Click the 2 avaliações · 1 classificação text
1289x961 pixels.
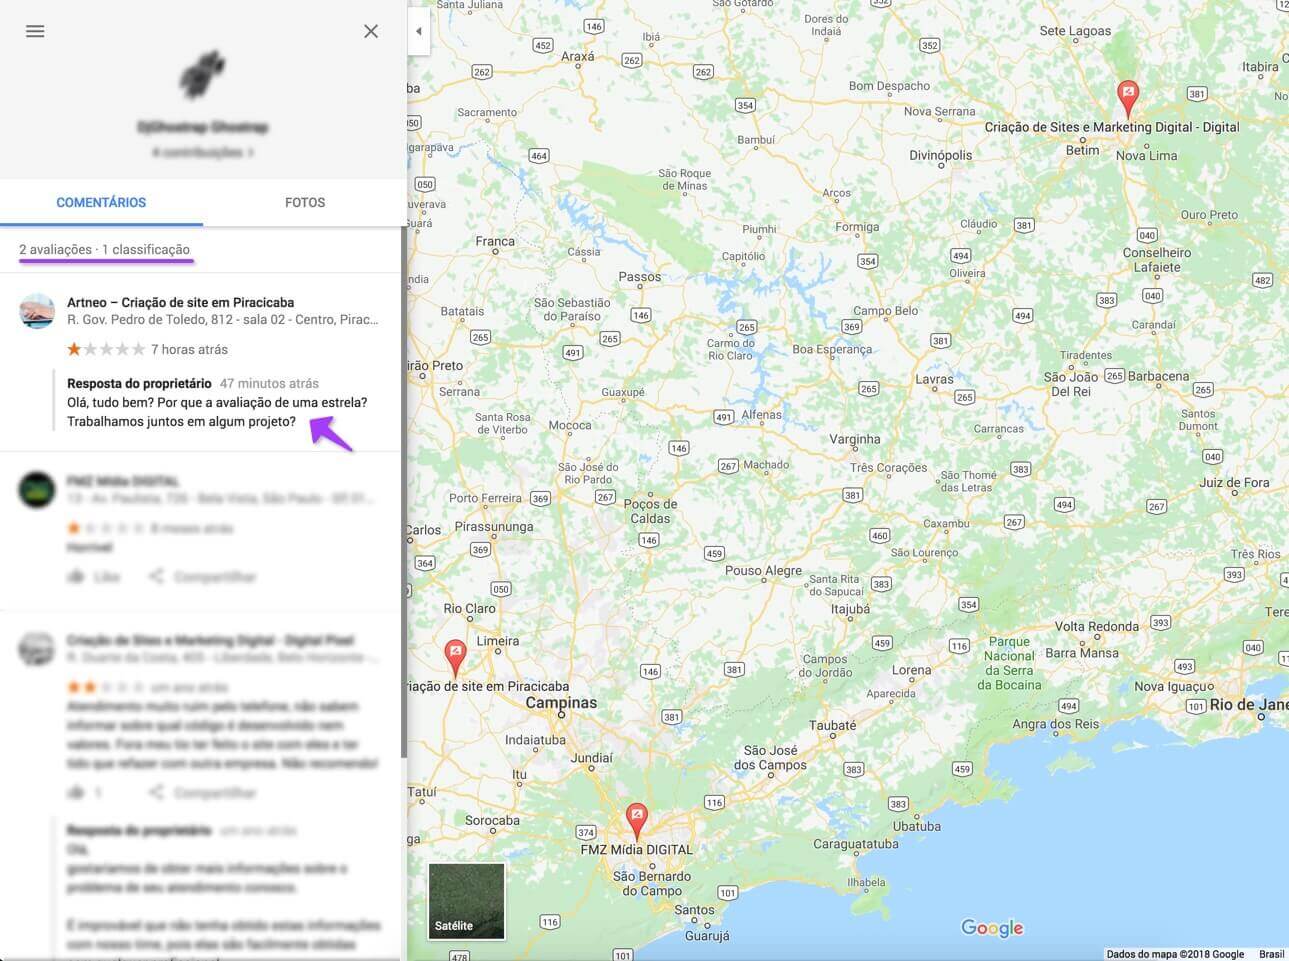[x=104, y=249]
